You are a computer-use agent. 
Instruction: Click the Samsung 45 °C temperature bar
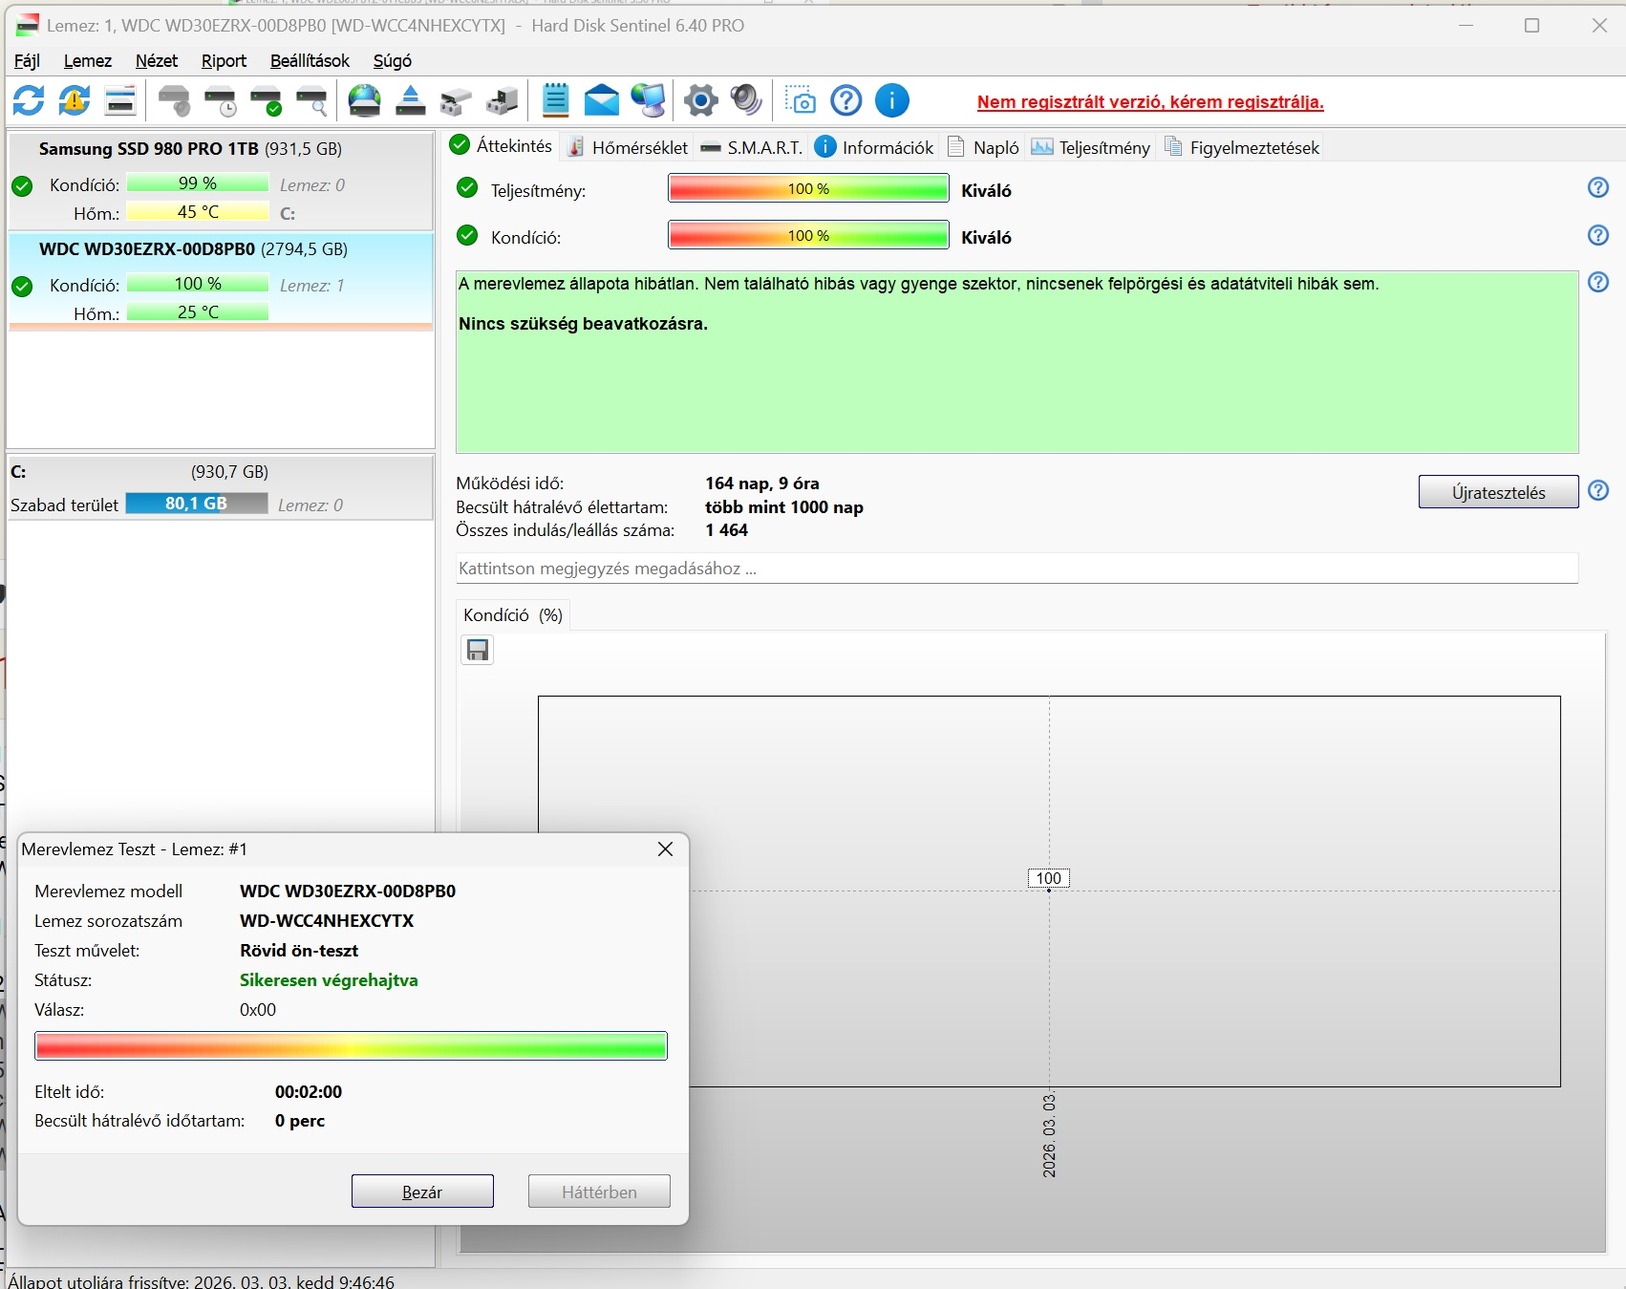(x=197, y=212)
